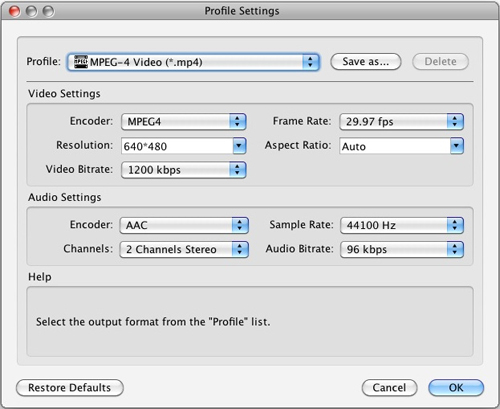Click the Save as... button

(x=366, y=62)
